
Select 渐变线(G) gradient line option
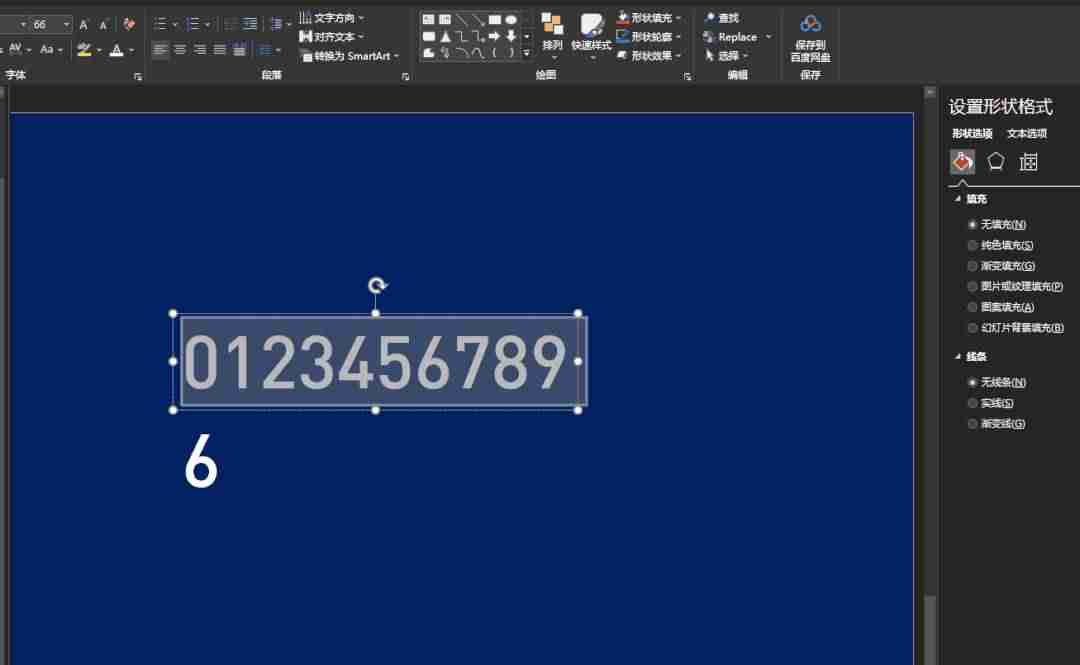(x=997, y=424)
